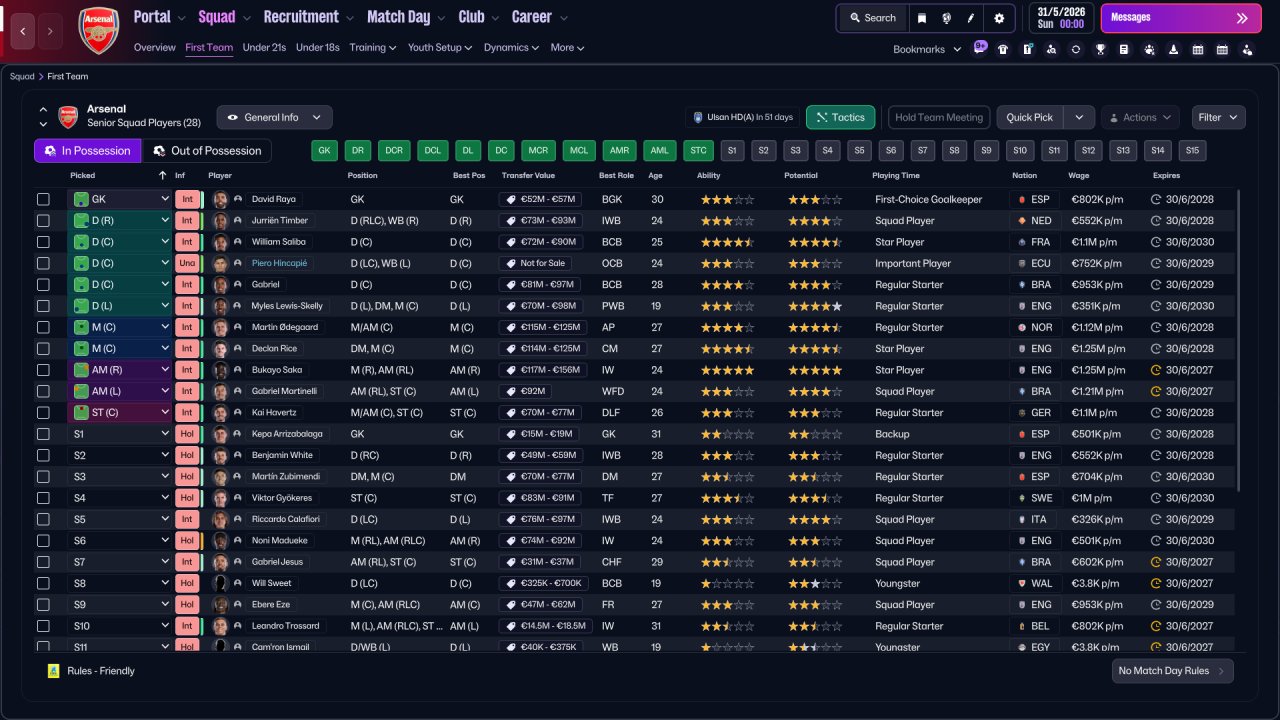Expand the Quick Pick dropdown arrow
The image size is (1280, 720).
point(1078,117)
